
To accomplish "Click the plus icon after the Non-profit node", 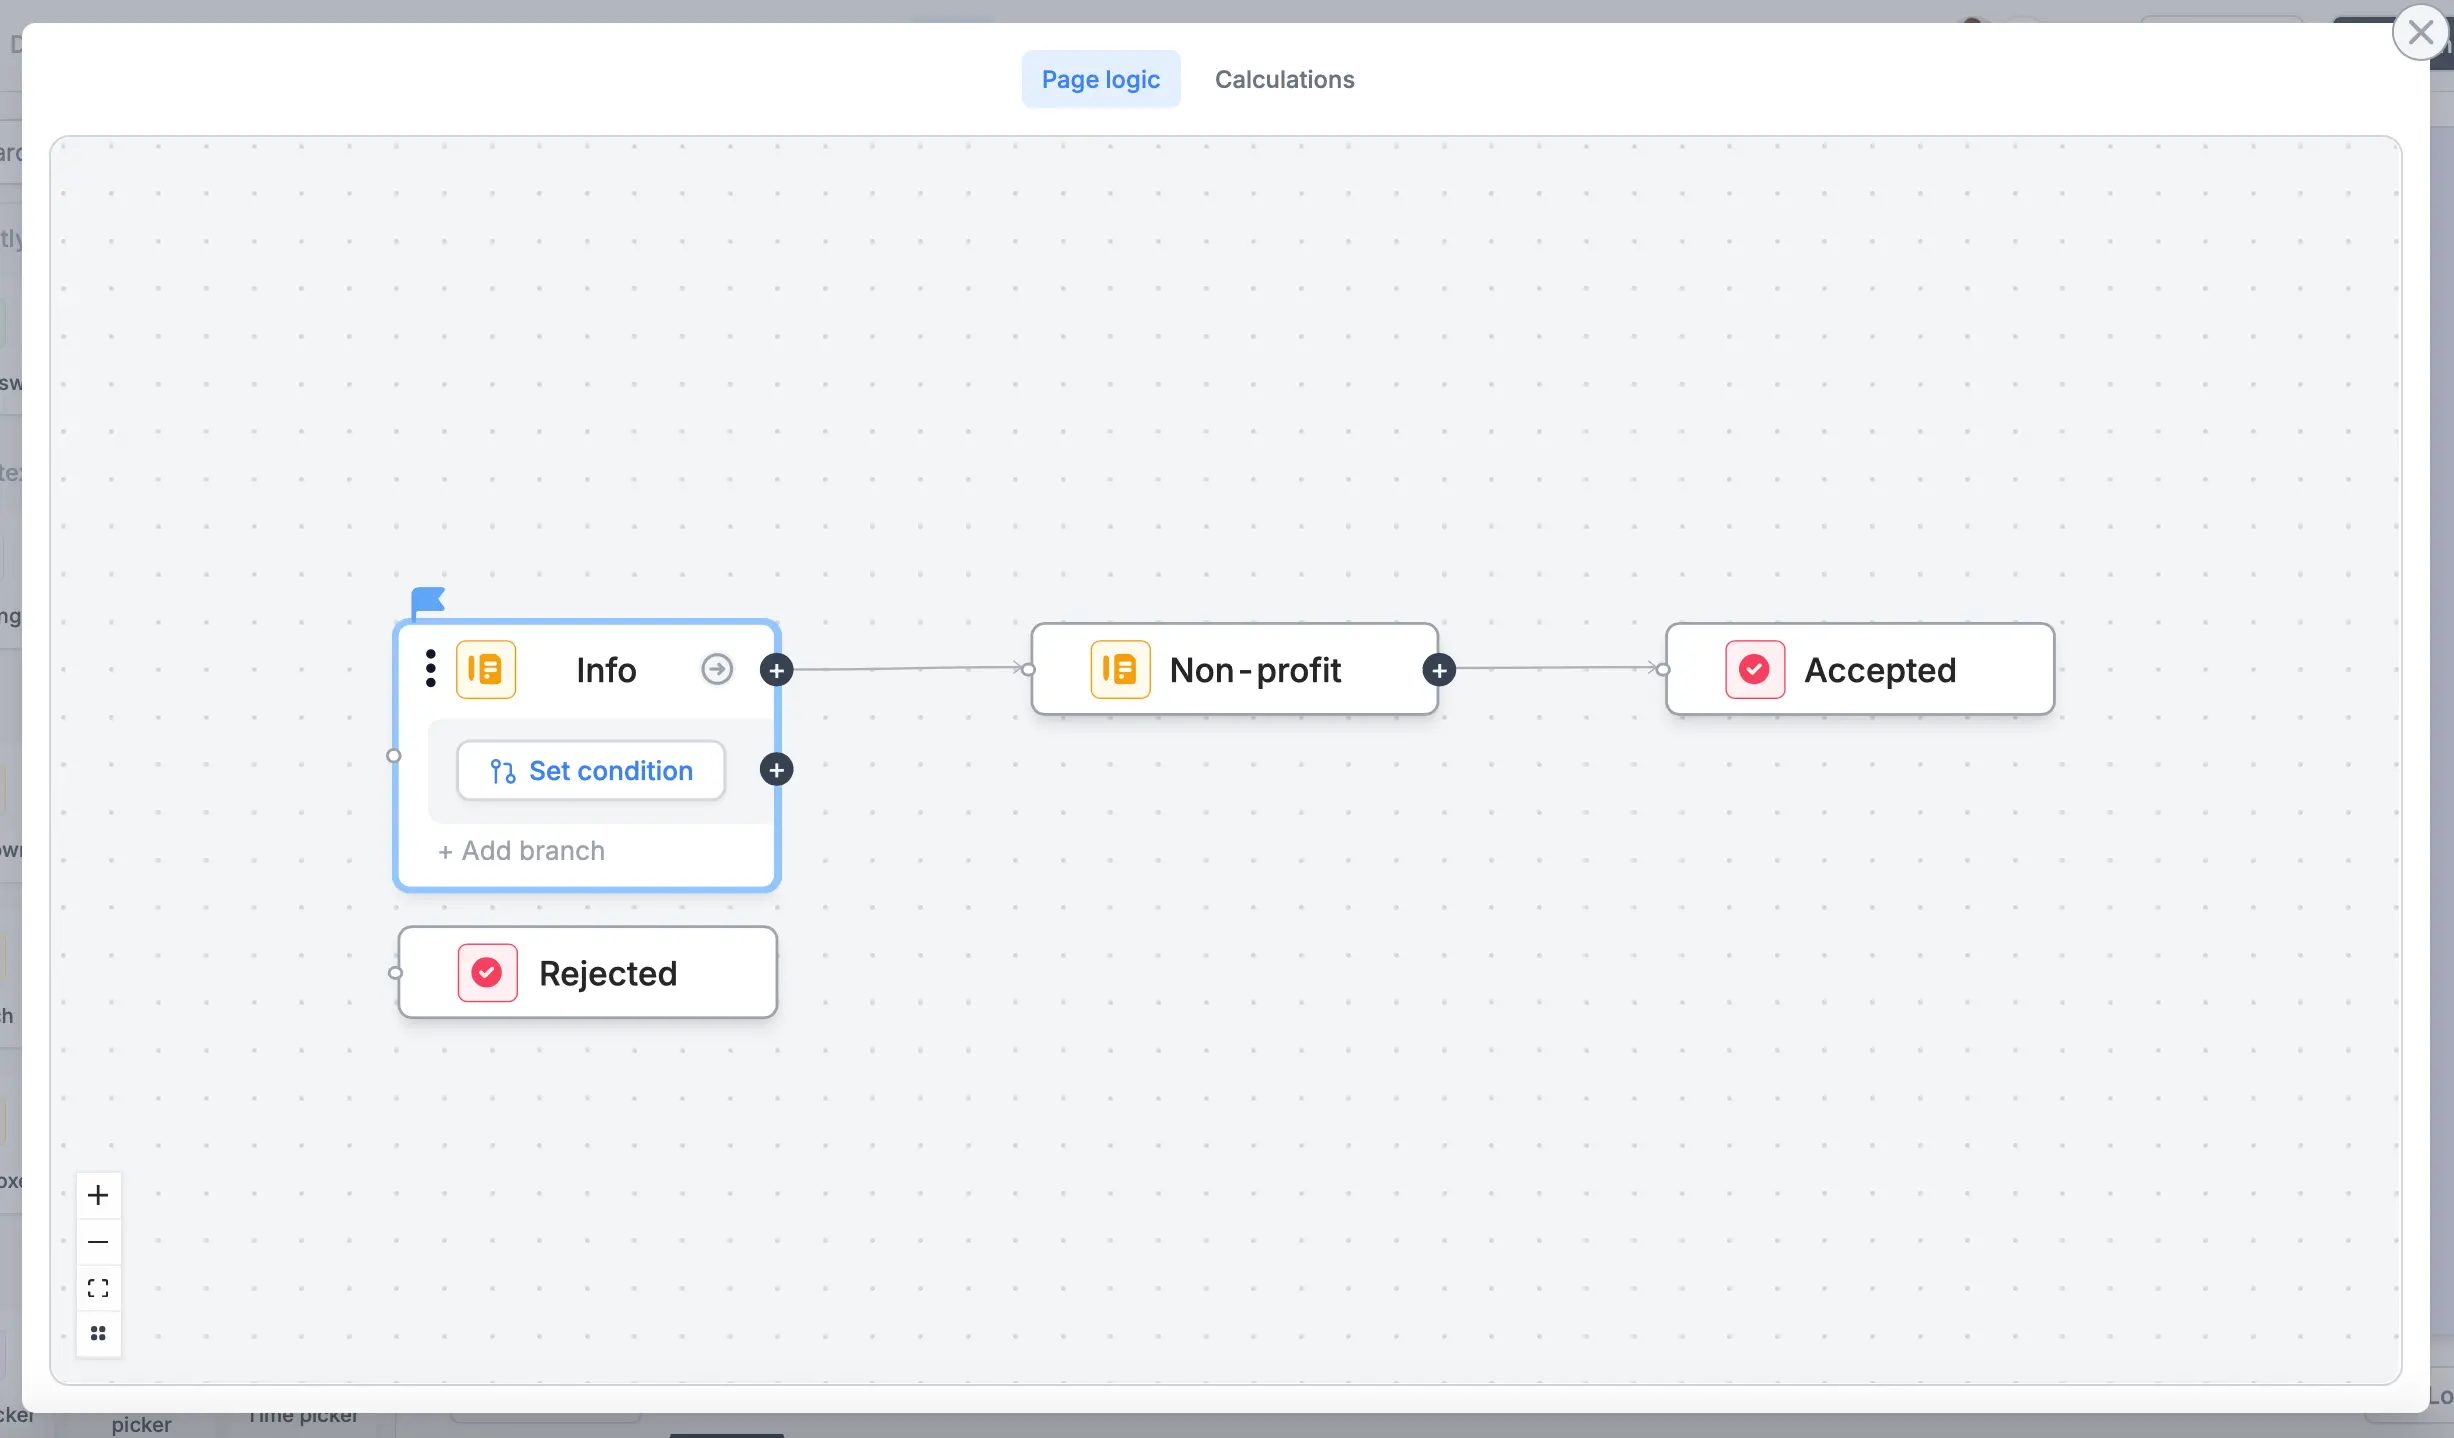I will coord(1439,669).
